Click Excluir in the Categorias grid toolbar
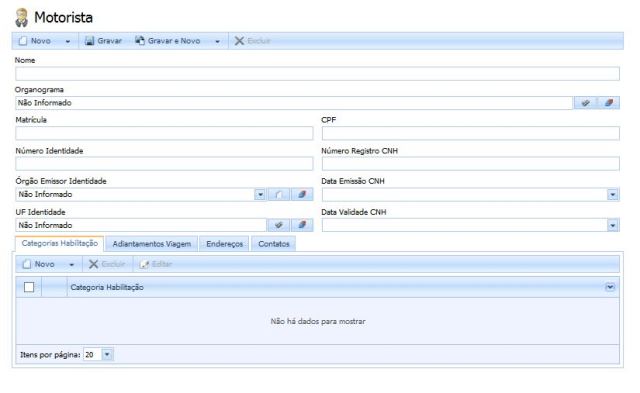The image size is (640, 393). click(107, 264)
